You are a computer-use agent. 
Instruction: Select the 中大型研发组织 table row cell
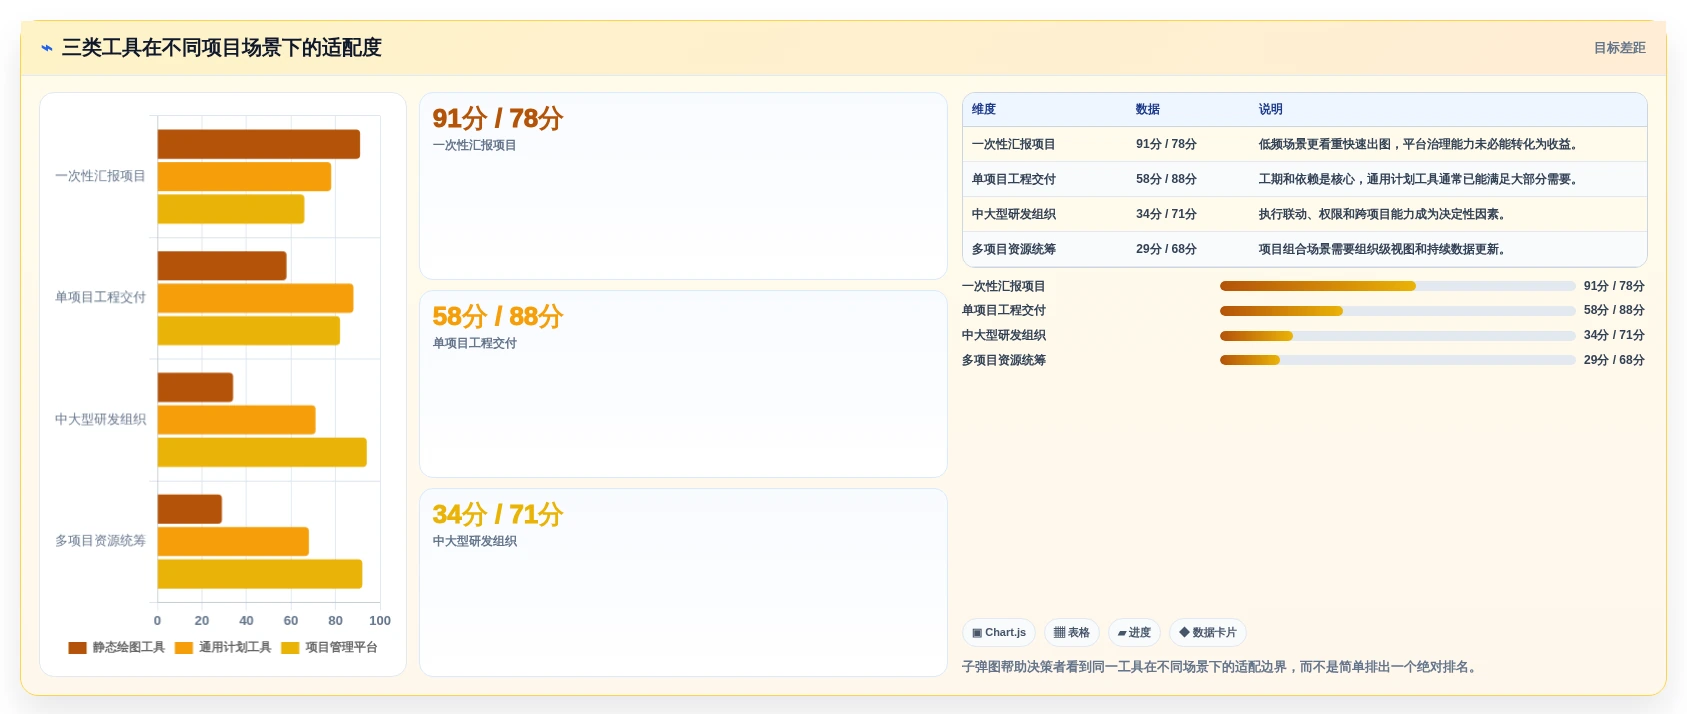click(x=1013, y=215)
